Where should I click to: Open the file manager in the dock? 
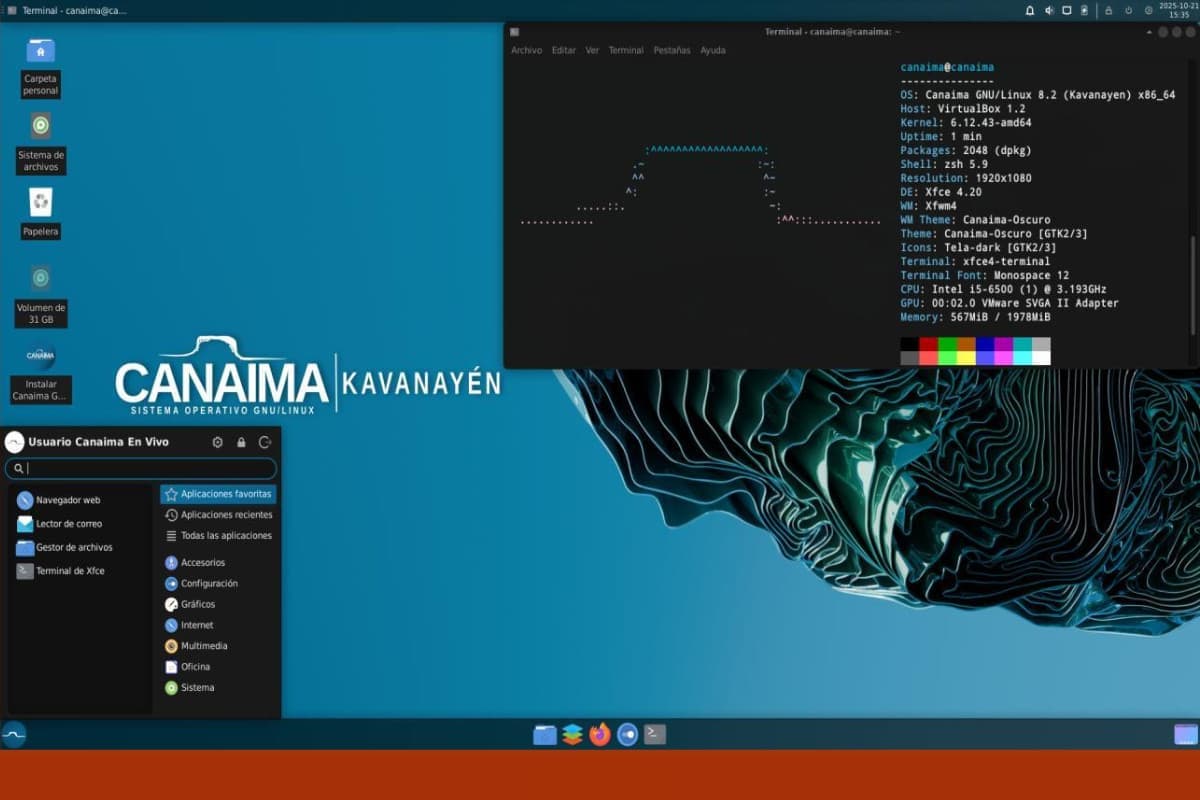pos(544,735)
